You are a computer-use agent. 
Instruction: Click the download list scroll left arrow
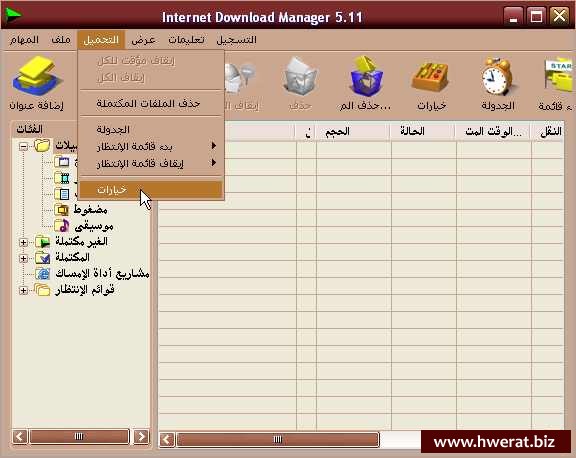[167, 439]
